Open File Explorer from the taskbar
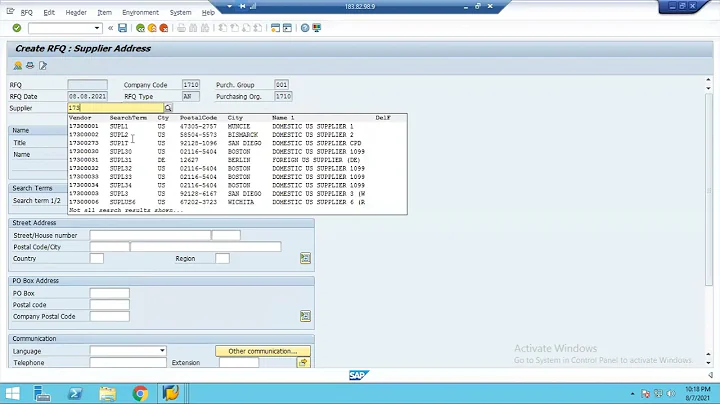The width and height of the screenshot is (720, 404). [107, 393]
